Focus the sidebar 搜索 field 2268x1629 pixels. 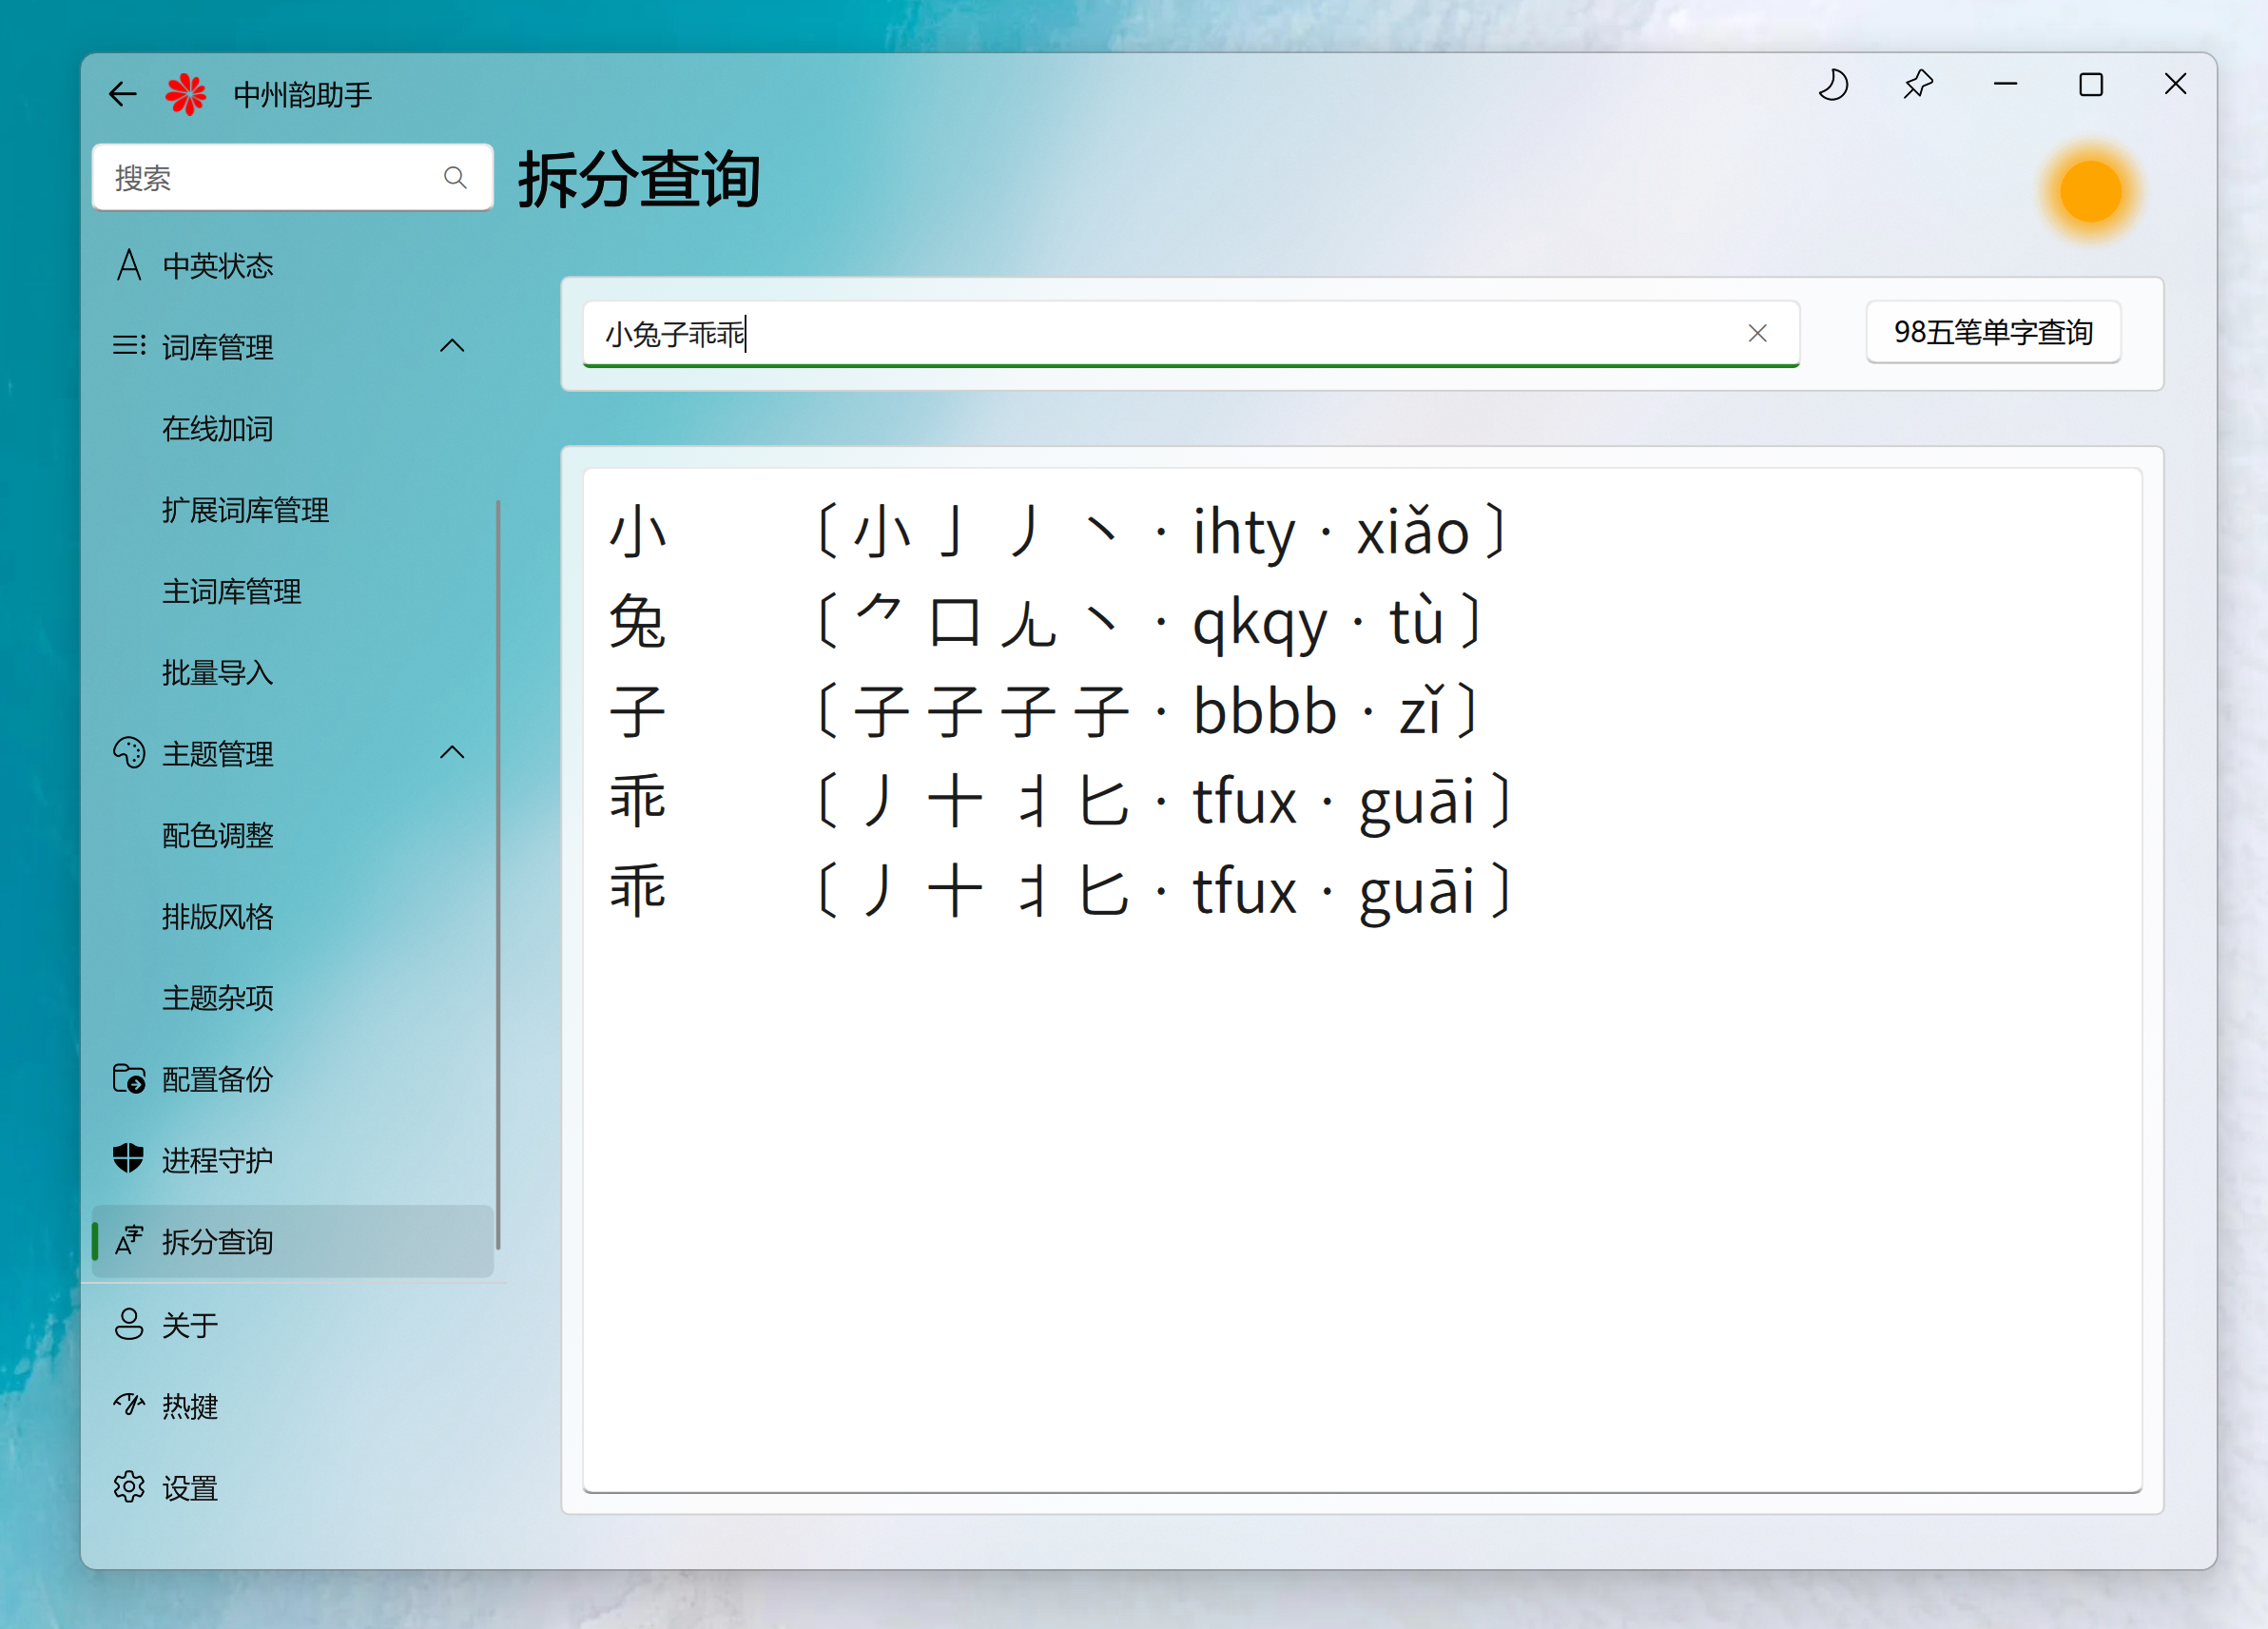coord(270,178)
